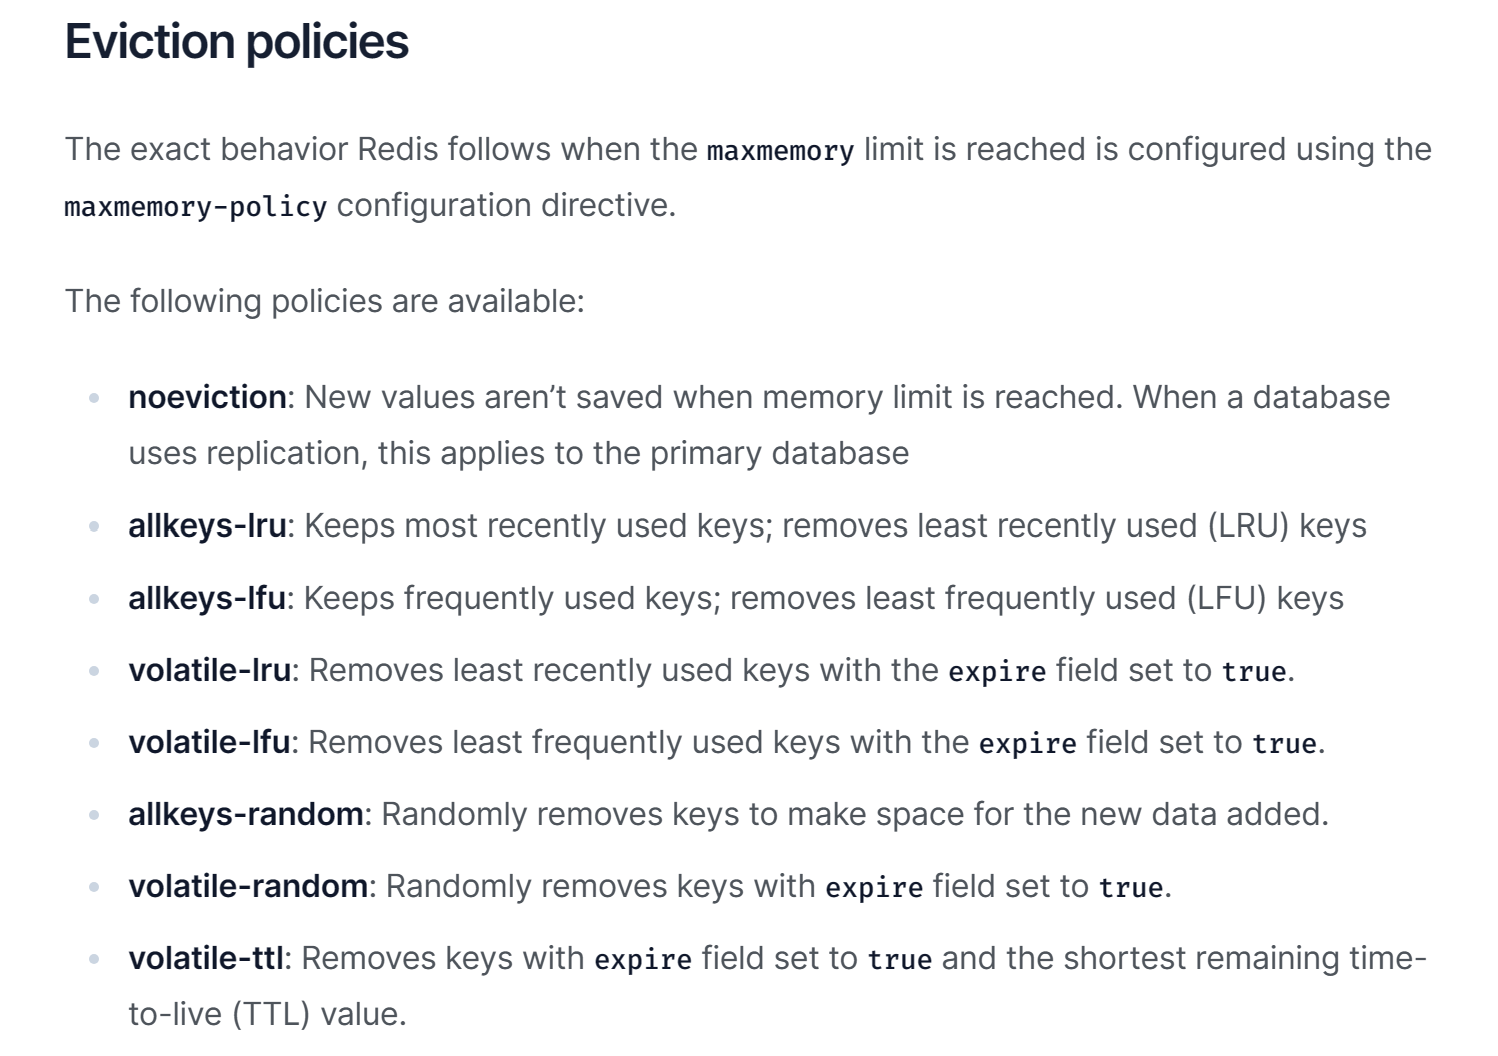Click the bullet point beside noeviction

[94, 398]
